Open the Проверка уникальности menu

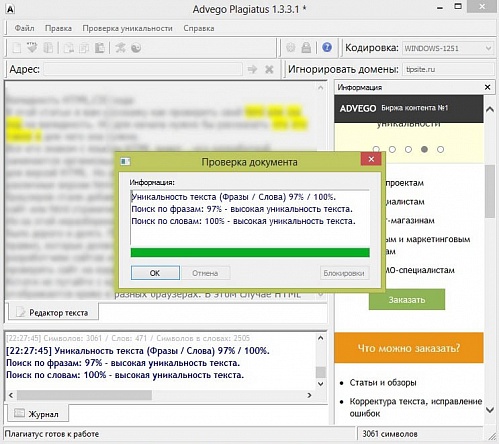(x=127, y=28)
